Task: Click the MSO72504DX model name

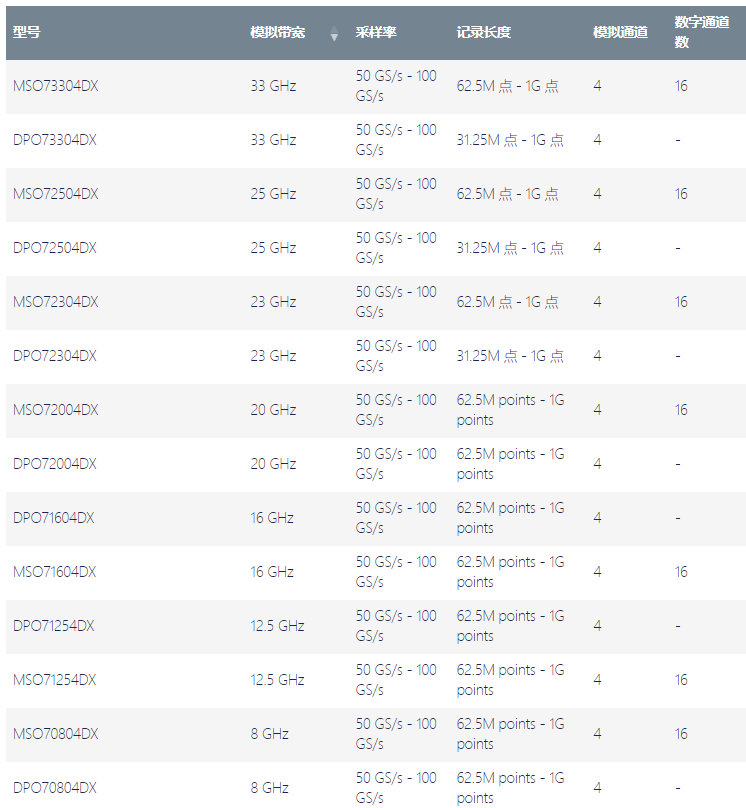Action: [x=55, y=194]
